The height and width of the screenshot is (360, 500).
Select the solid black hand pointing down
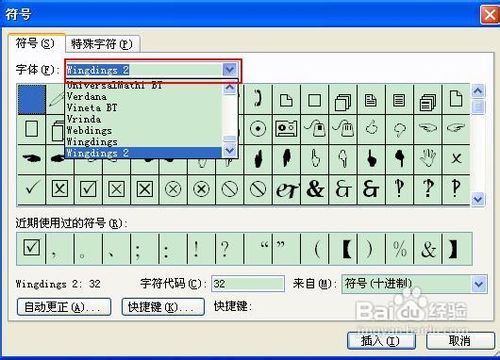[x=399, y=158]
